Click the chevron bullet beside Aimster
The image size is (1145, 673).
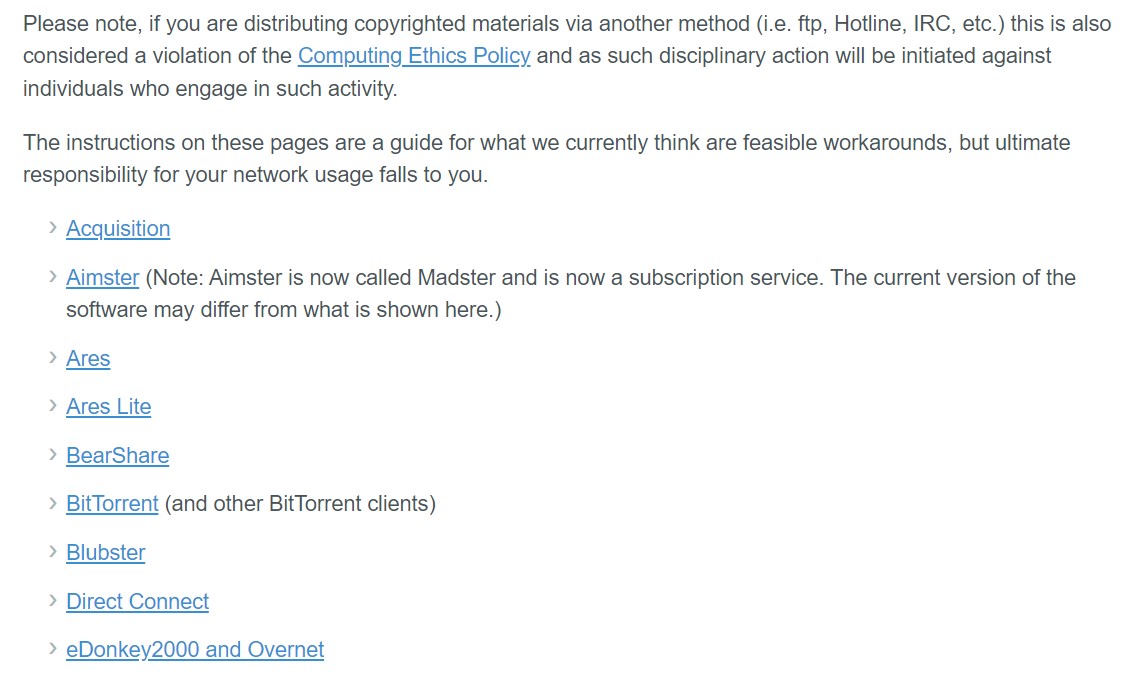[53, 277]
